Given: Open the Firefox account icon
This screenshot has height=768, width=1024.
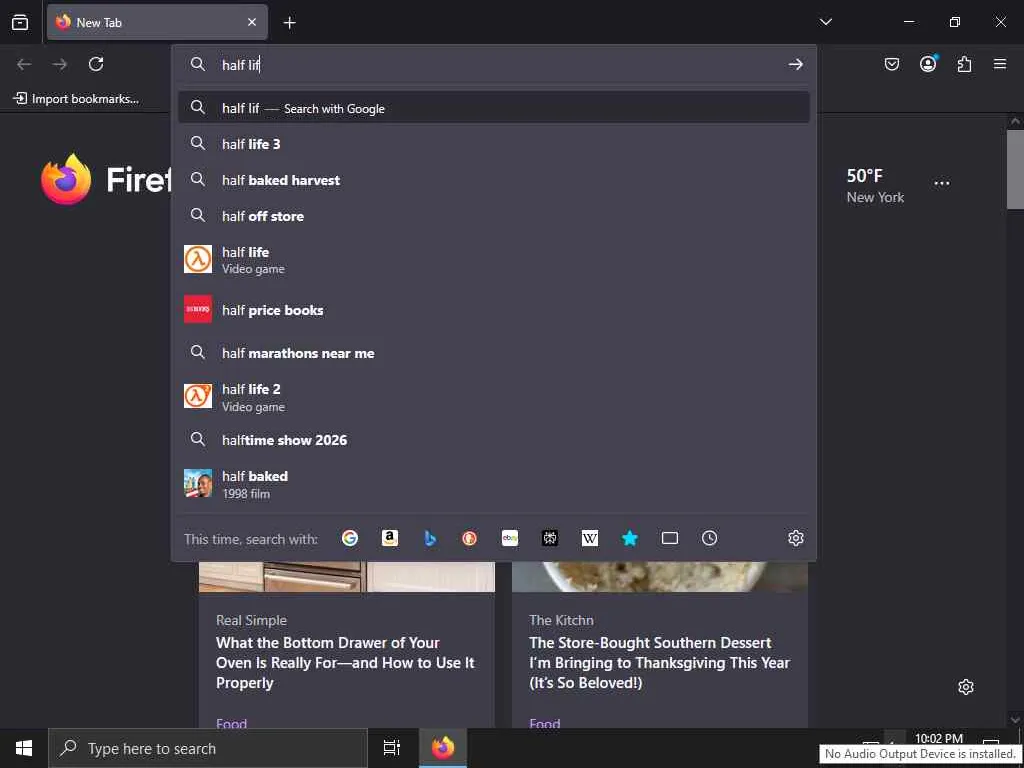Looking at the screenshot, I should (x=928, y=64).
